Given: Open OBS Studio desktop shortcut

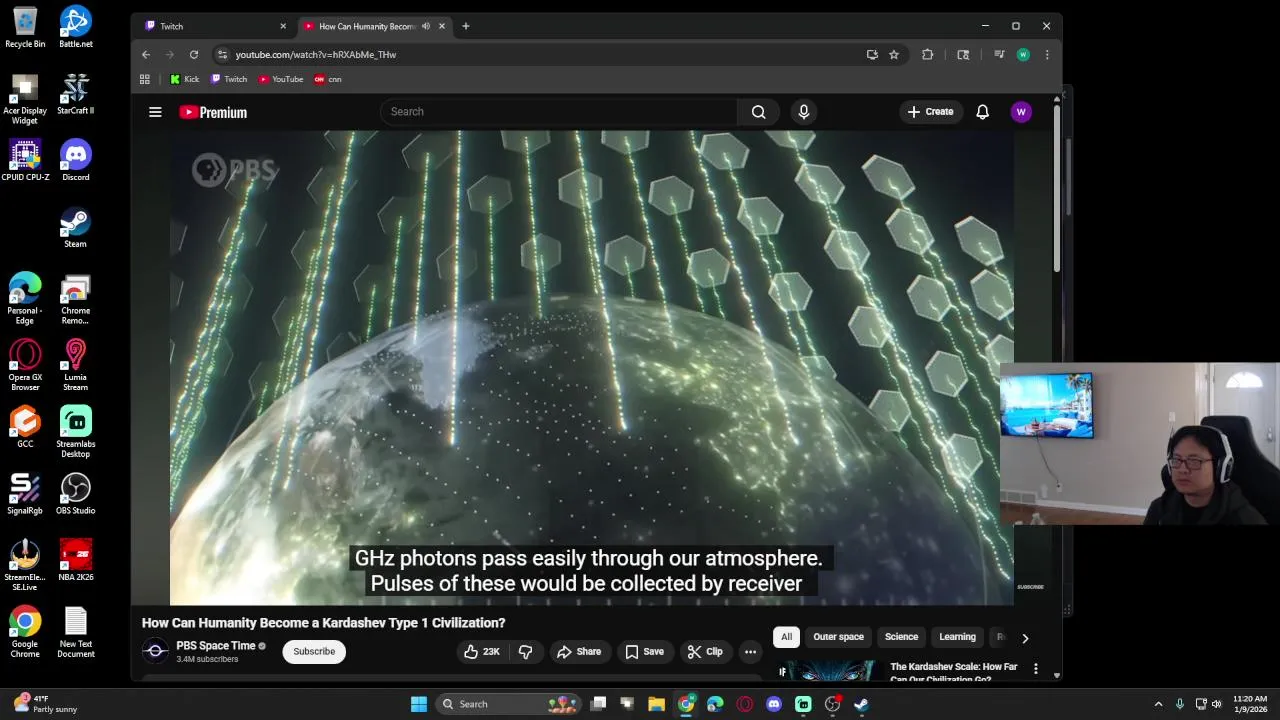Looking at the screenshot, I should (76, 494).
